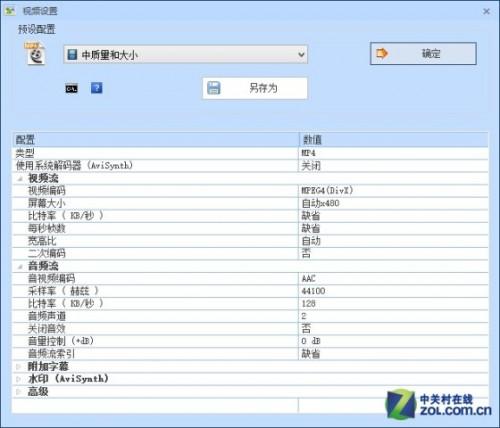Click the 0 dB volume value
The height and width of the screenshot is (428, 500).
311,341
